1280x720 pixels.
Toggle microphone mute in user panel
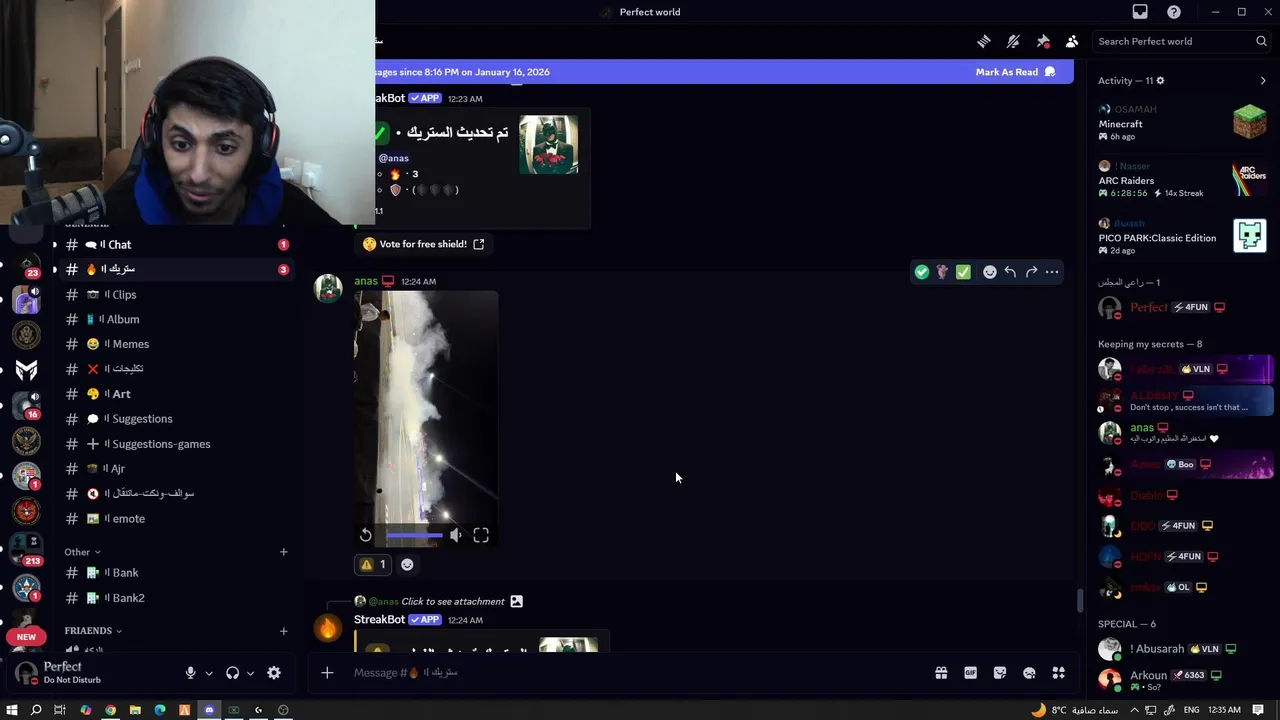pyautogui.click(x=190, y=673)
